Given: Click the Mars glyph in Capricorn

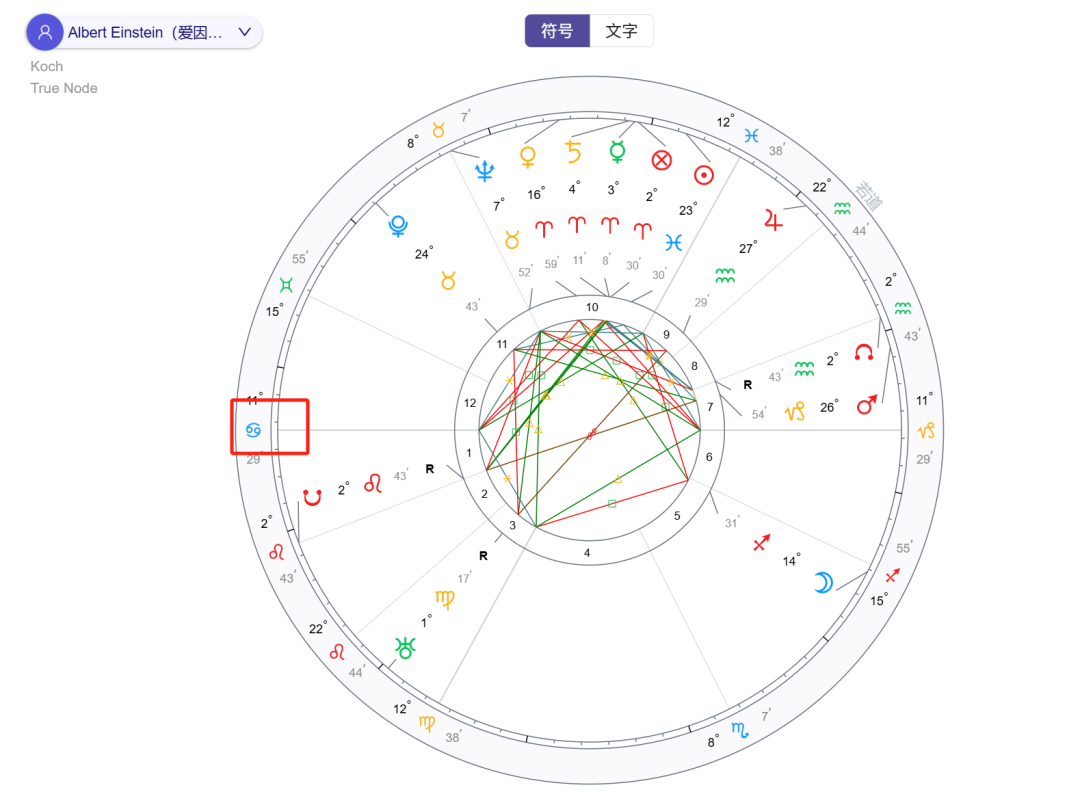Looking at the screenshot, I should pyautogui.click(x=865, y=405).
